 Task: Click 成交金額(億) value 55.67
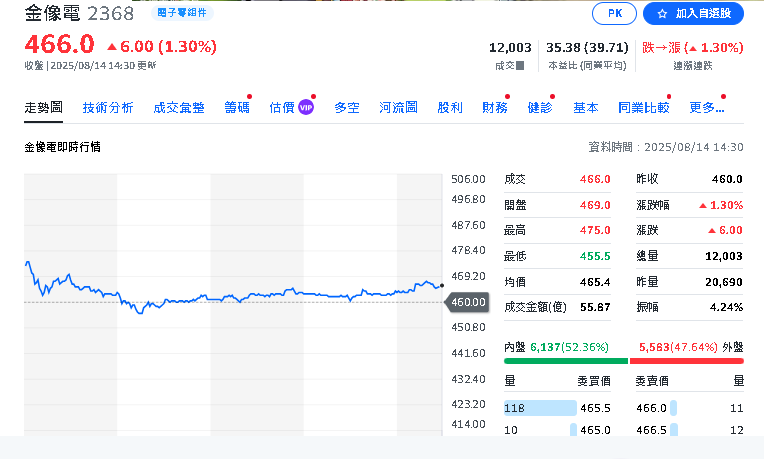point(595,307)
